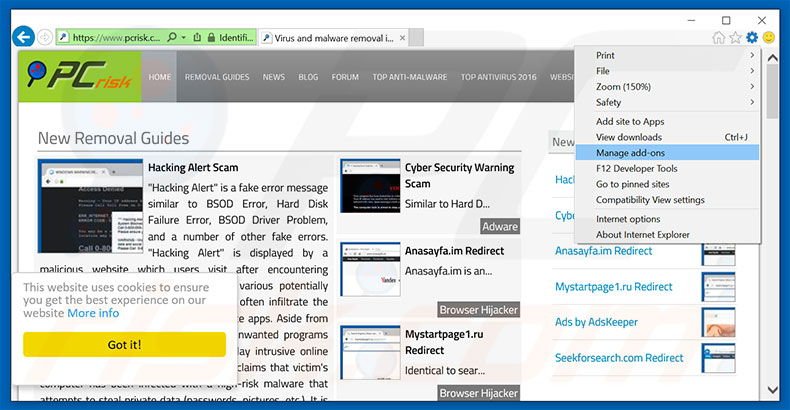Click the Home house icon

click(719, 38)
